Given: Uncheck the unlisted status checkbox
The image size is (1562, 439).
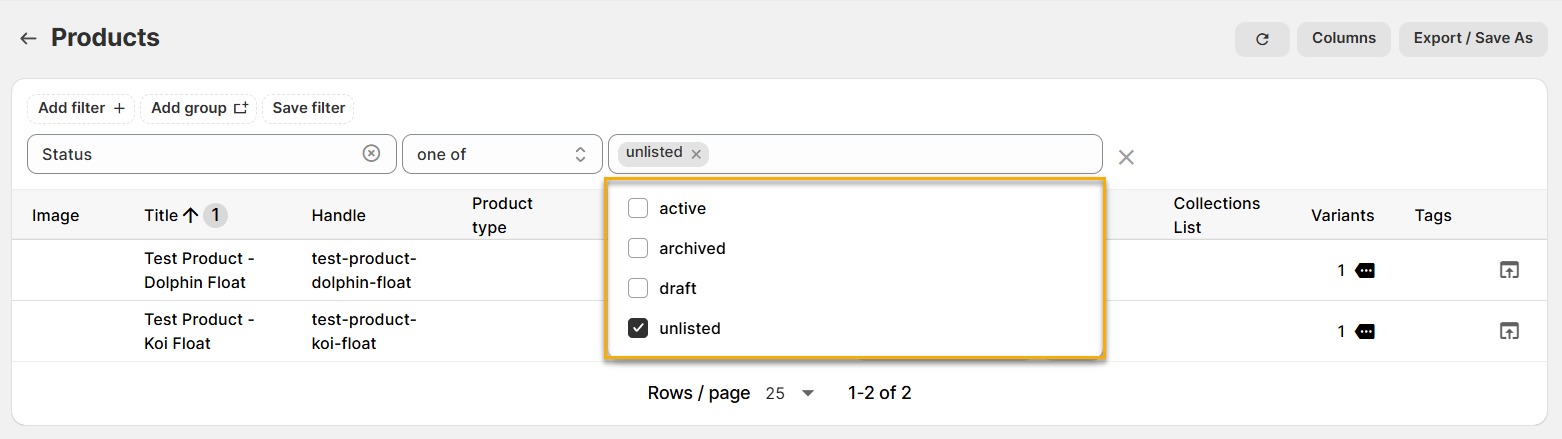Looking at the screenshot, I should pyautogui.click(x=638, y=328).
